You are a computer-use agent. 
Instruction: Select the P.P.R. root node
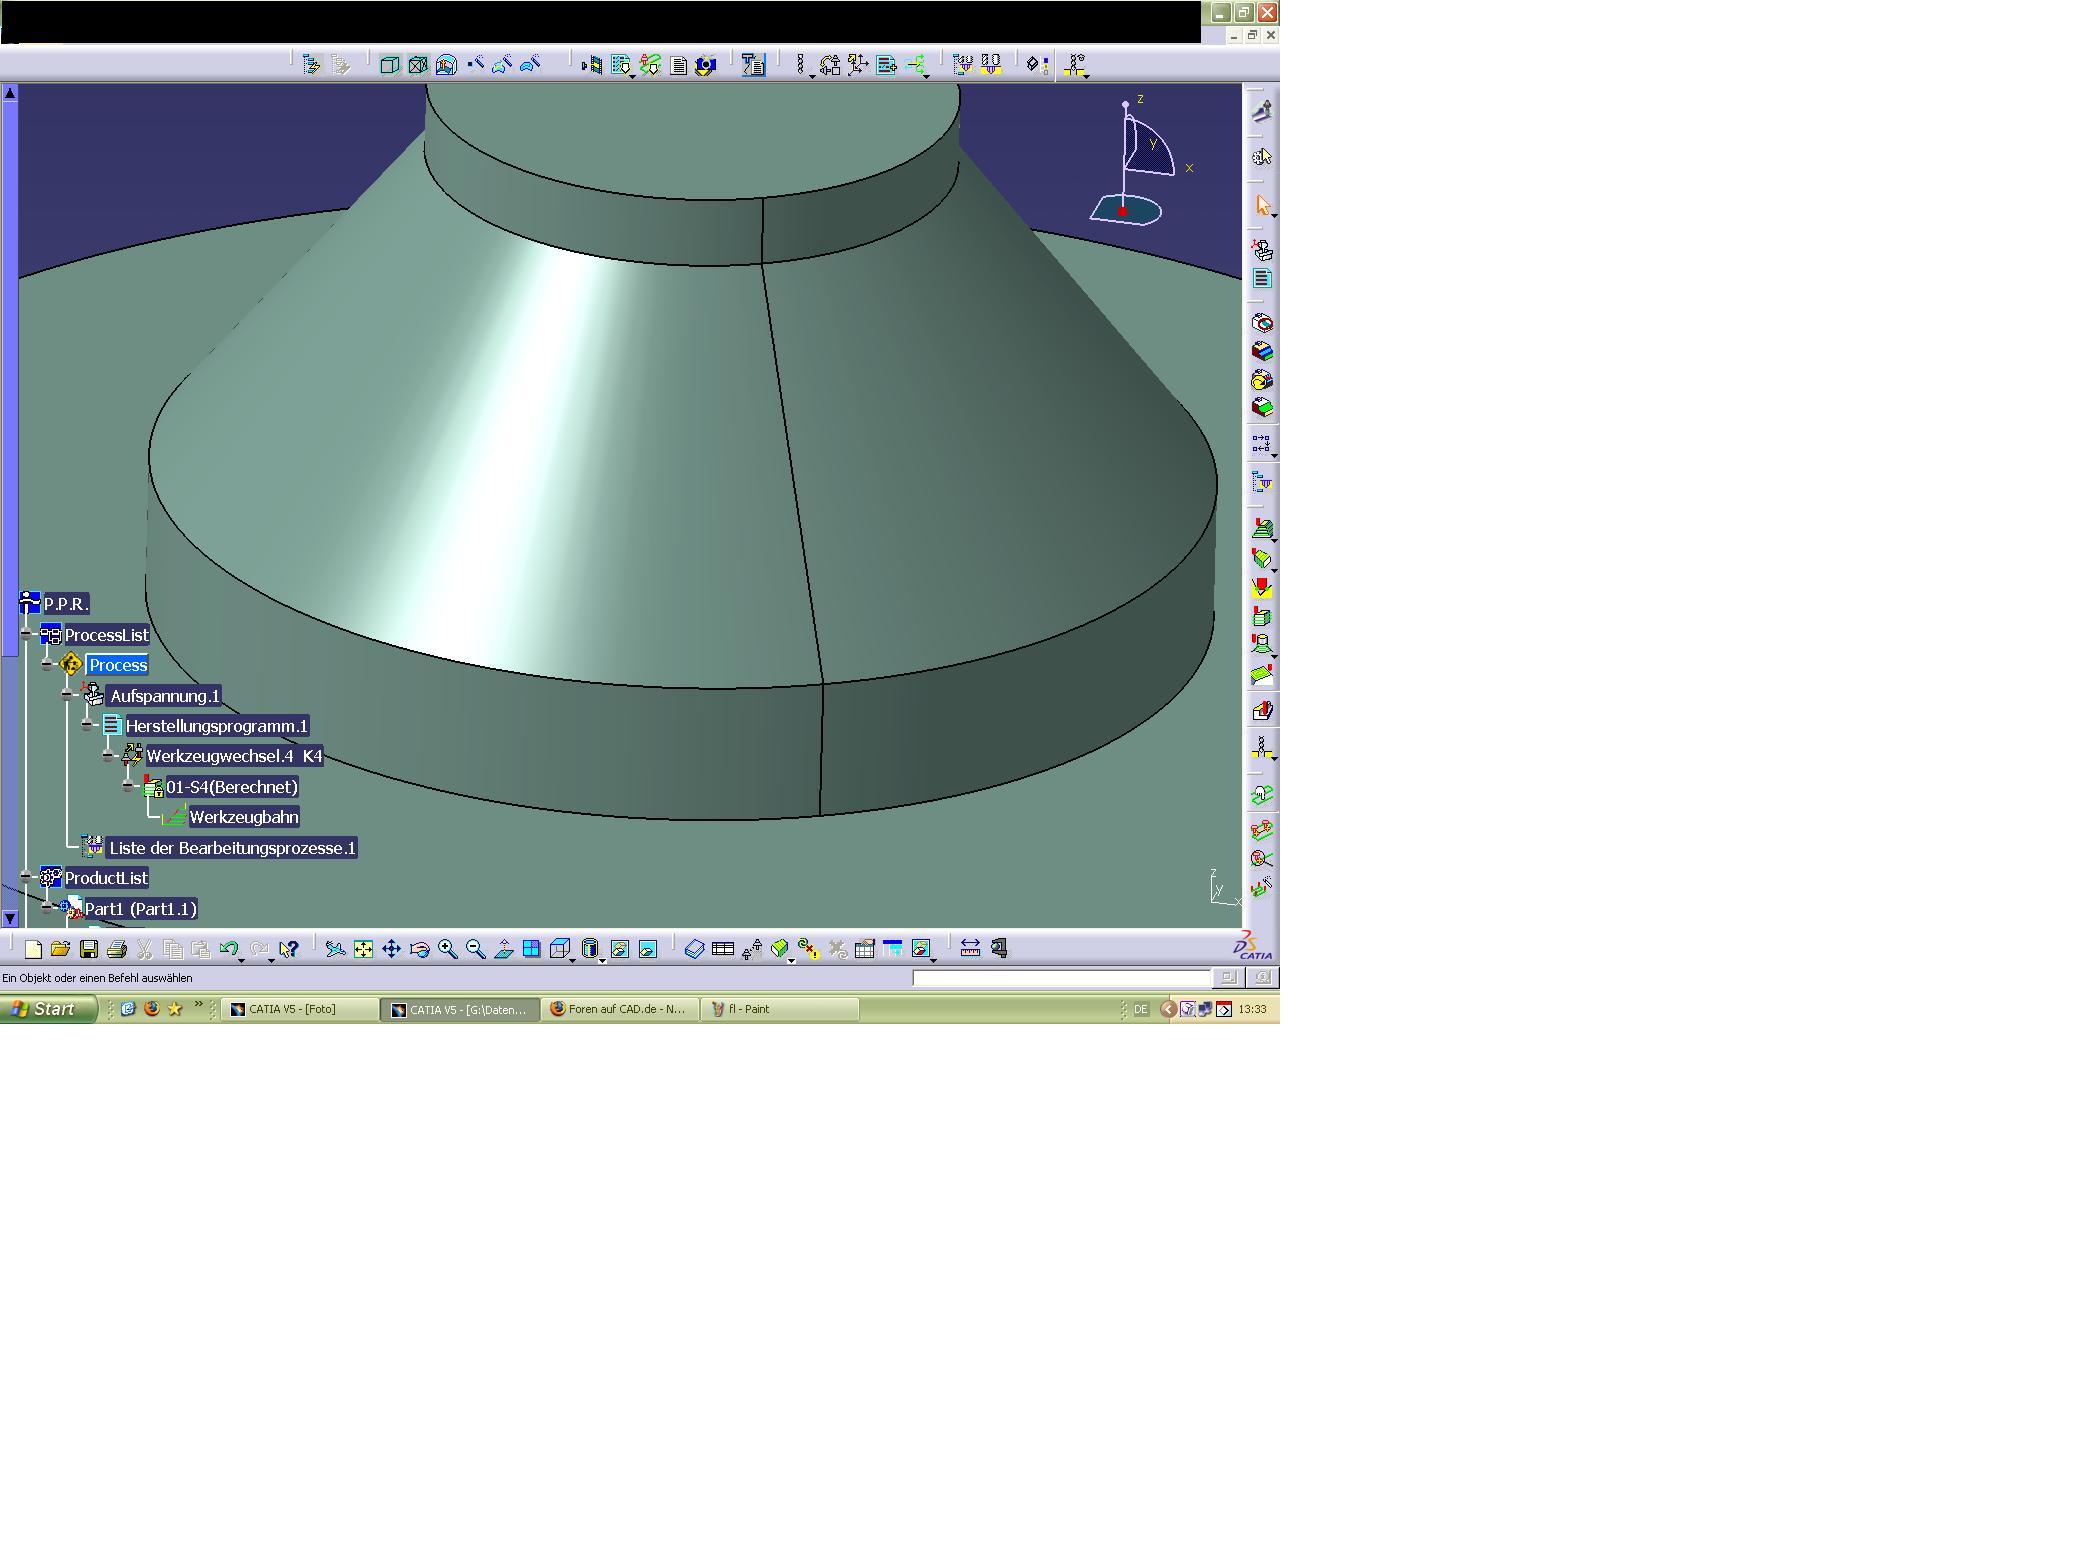click(x=66, y=604)
